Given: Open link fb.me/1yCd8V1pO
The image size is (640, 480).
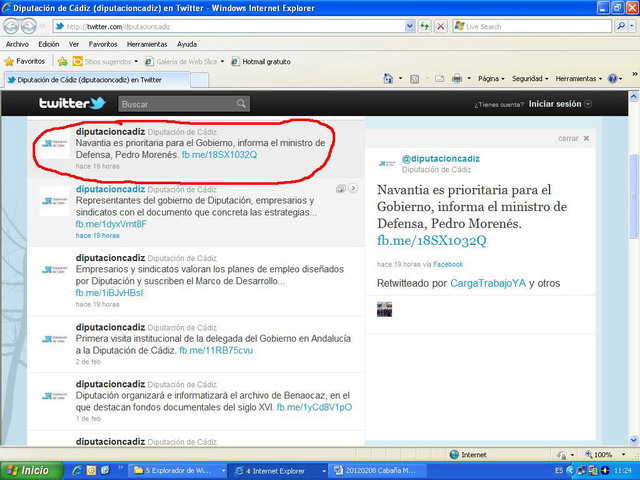Looking at the screenshot, I should [x=314, y=407].
